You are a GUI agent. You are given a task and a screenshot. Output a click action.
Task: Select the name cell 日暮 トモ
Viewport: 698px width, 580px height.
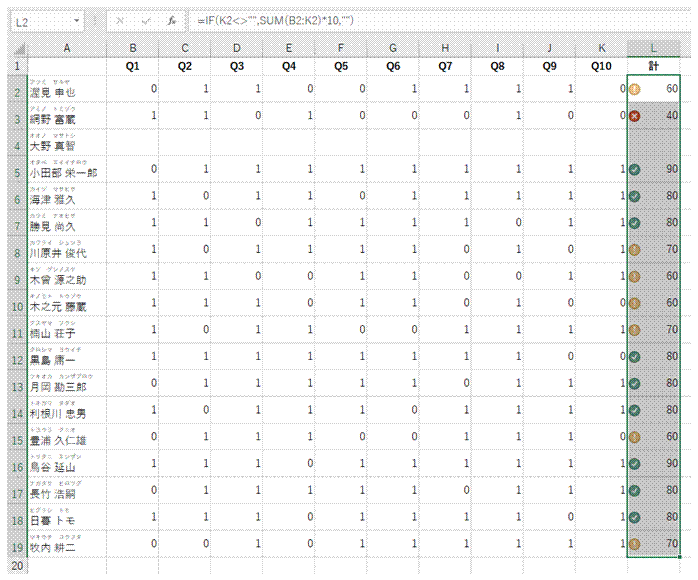(x=67, y=517)
